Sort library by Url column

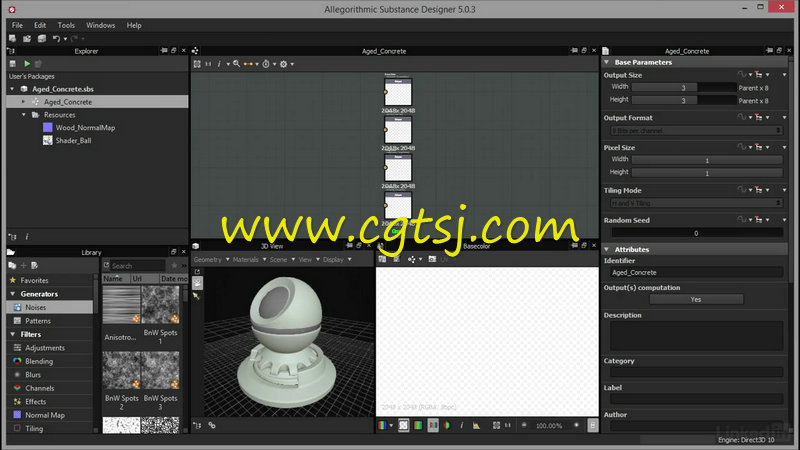click(x=144, y=279)
